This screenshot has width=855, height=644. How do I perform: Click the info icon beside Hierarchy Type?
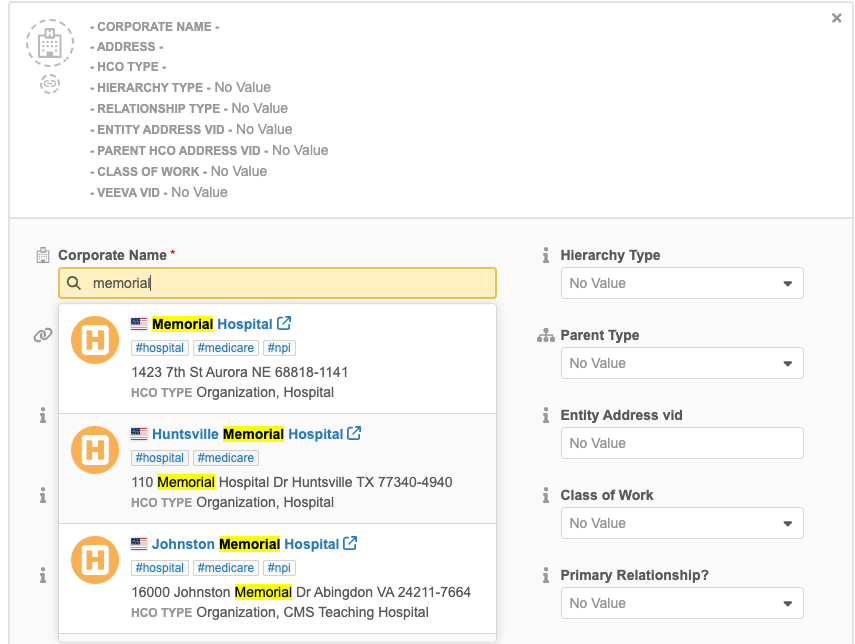546,256
